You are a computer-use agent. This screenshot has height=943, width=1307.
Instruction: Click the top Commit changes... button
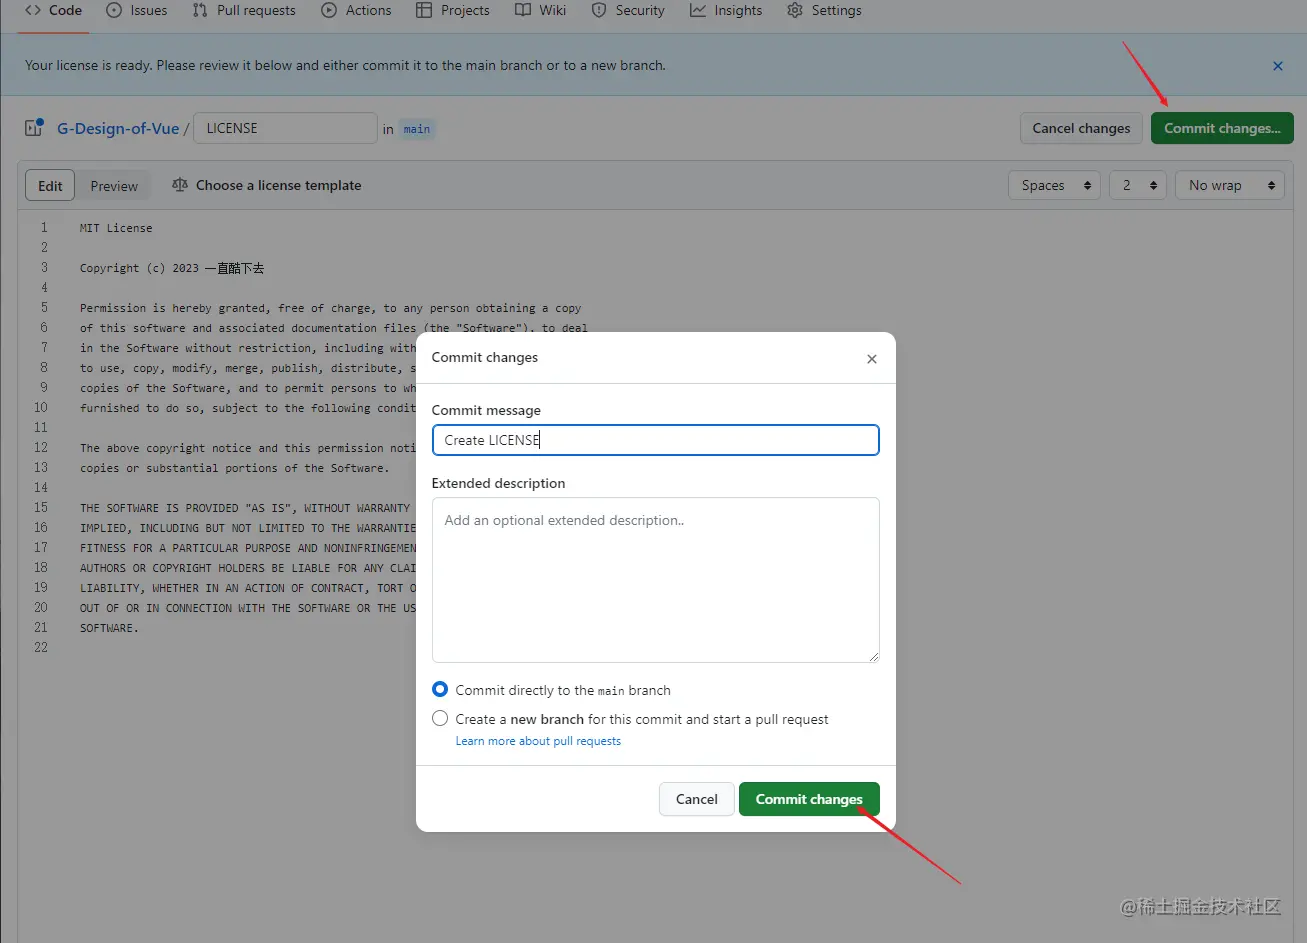tap(1222, 128)
